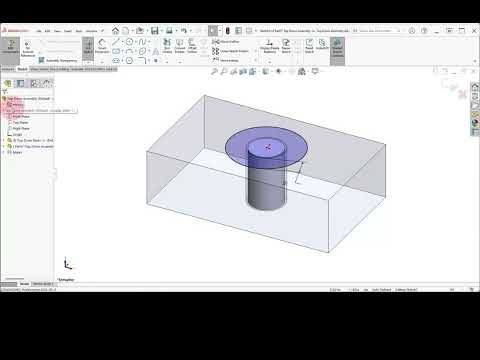Image resolution: width=480 pixels, height=360 pixels.
Task: Click the Repair Sketch tool
Action: [286, 46]
